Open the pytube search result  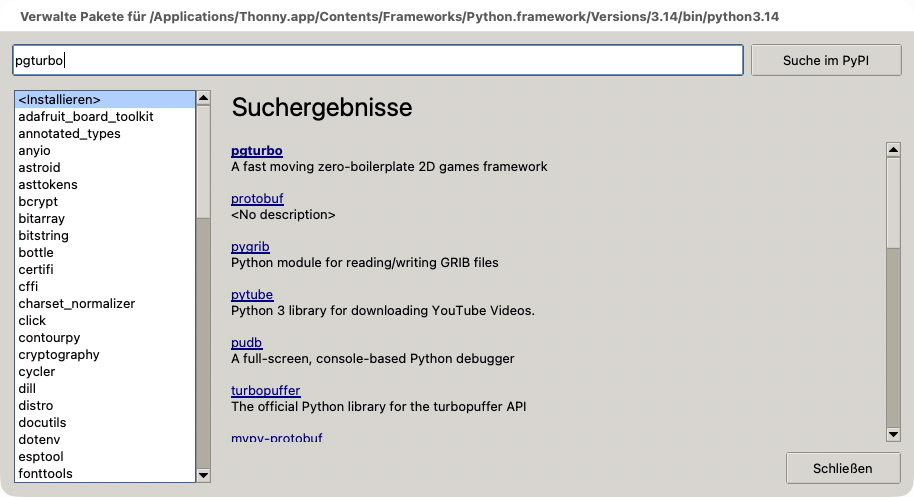[x=252, y=295]
